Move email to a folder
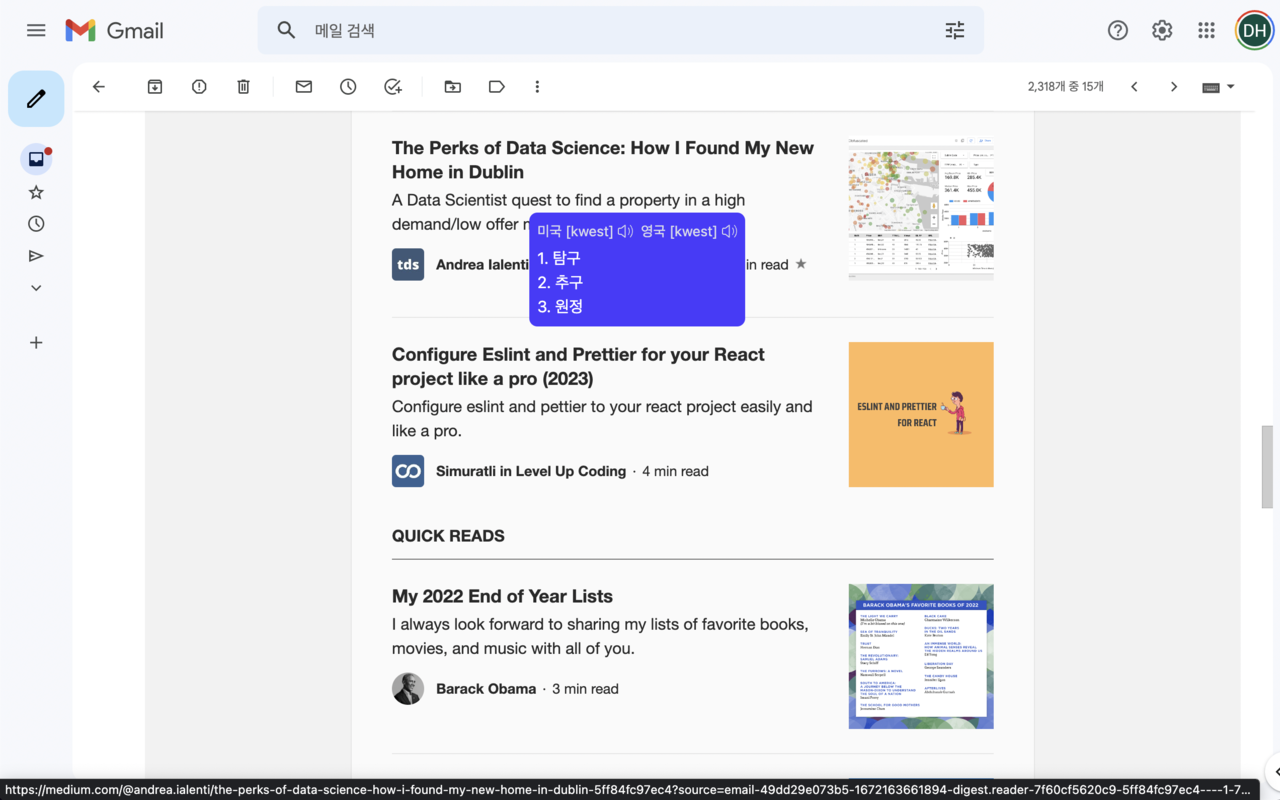The width and height of the screenshot is (1280, 800). (453, 87)
